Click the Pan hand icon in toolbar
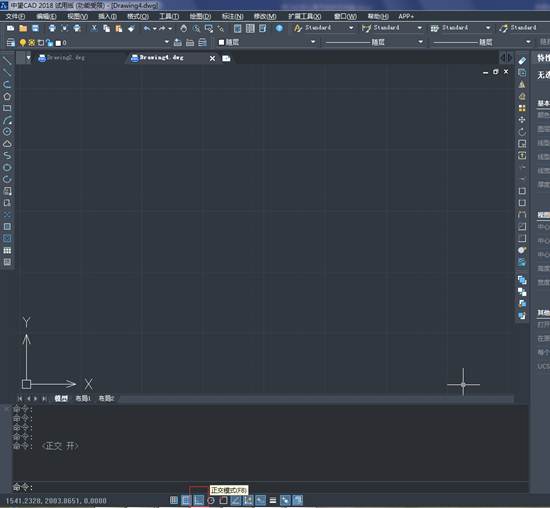The image size is (550, 508). (183, 28)
